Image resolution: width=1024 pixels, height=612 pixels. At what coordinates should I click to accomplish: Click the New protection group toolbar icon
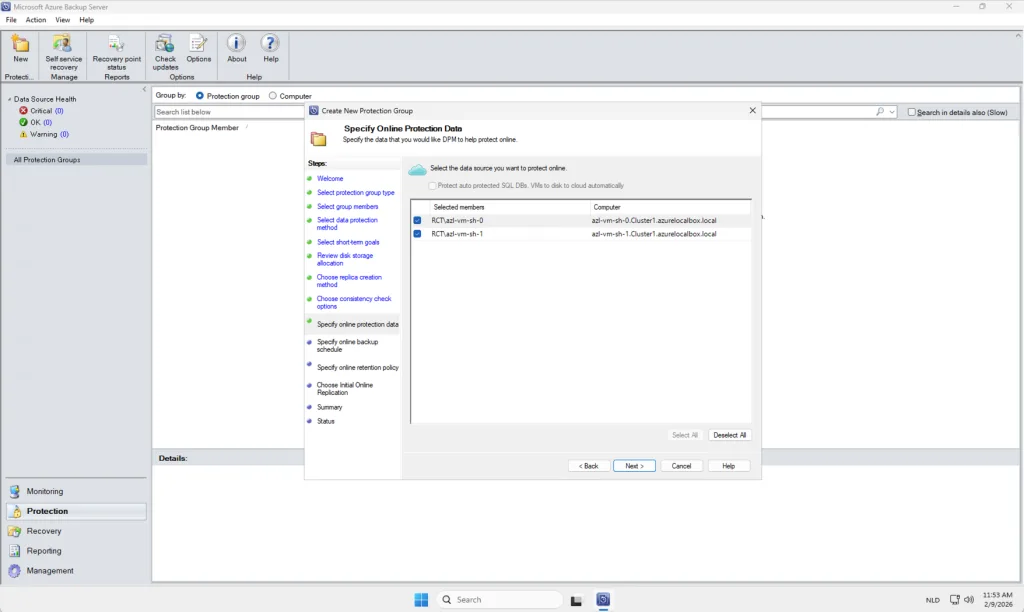point(20,44)
